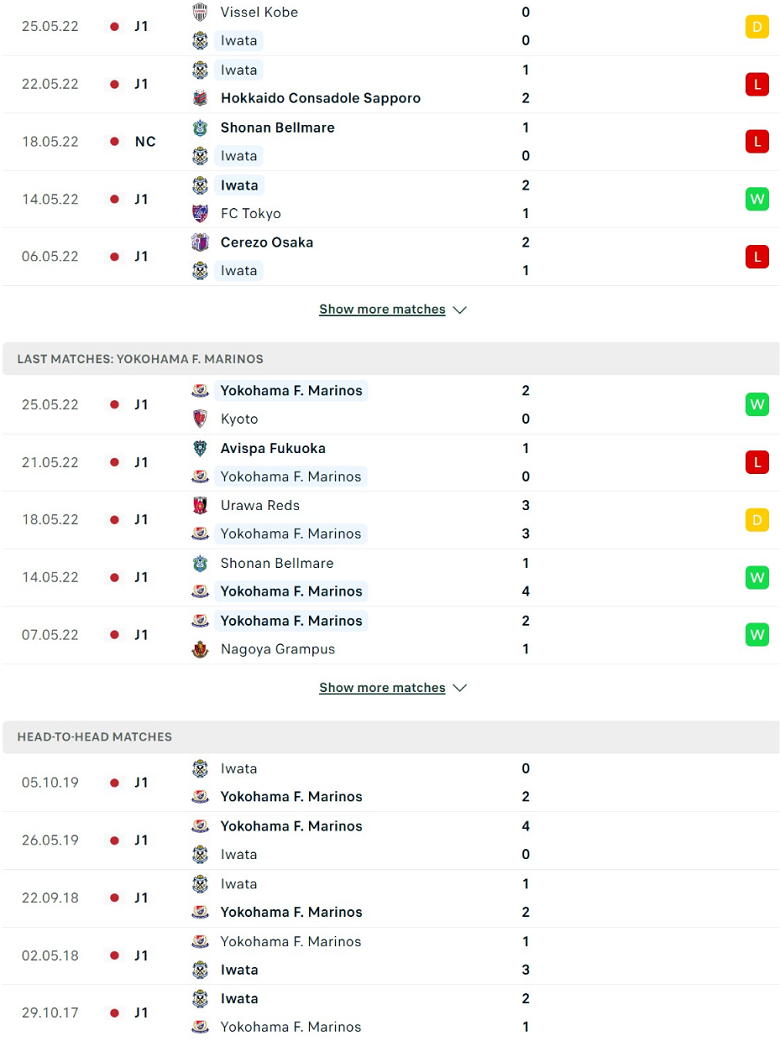
Task: Click Shonan Bellmare crest in NC match
Action: click(x=200, y=127)
